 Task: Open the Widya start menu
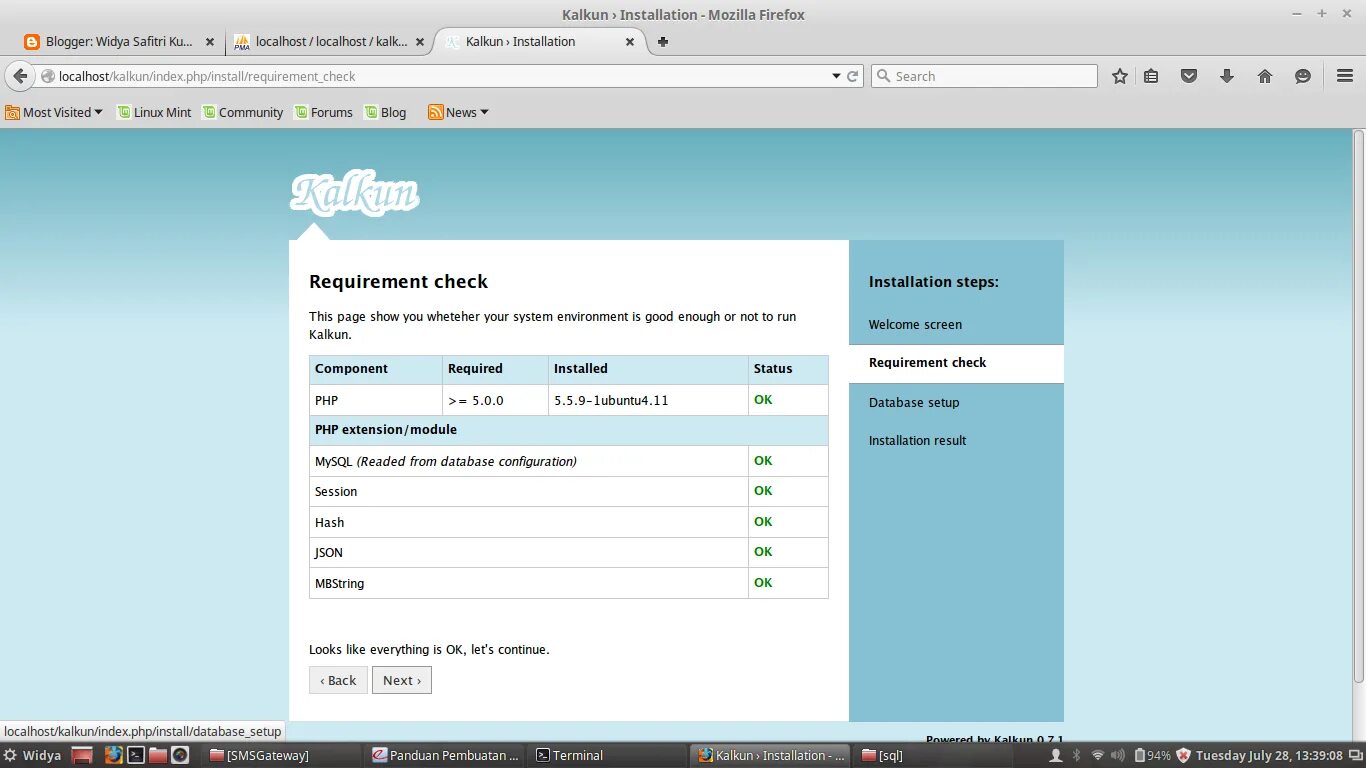click(x=33, y=755)
